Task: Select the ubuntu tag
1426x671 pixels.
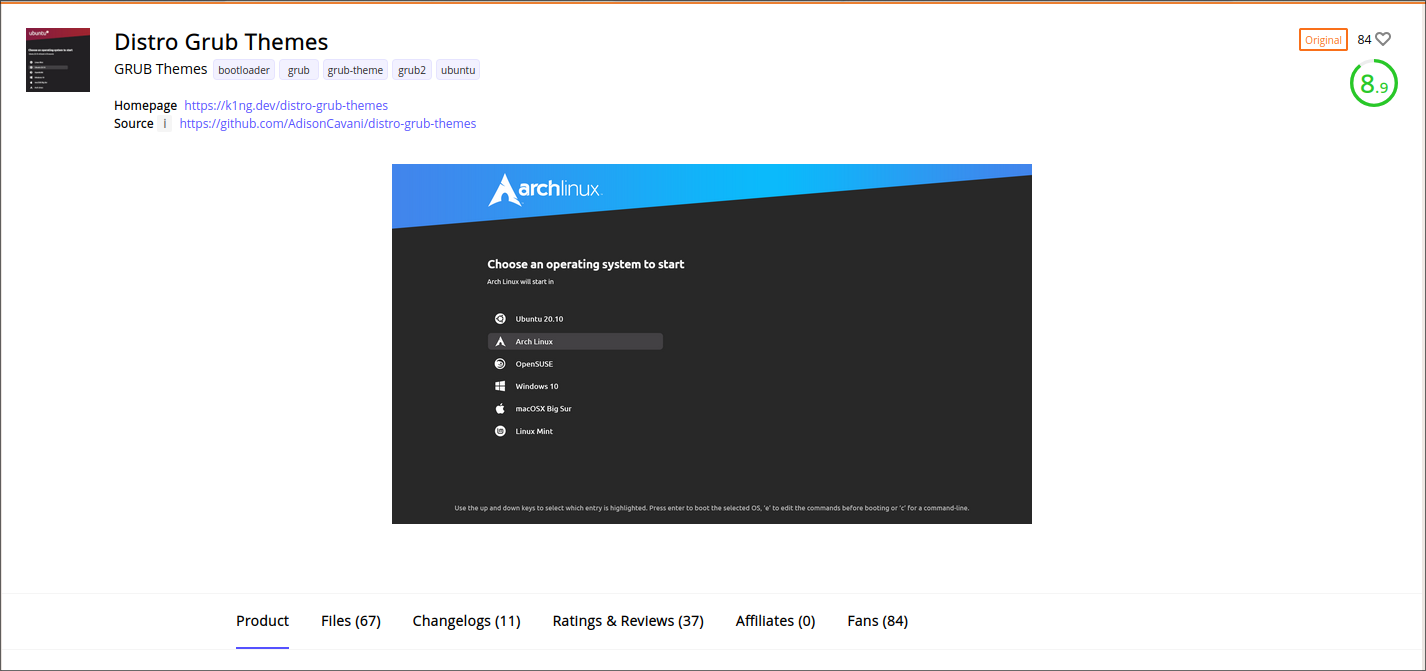Action: click(x=458, y=70)
